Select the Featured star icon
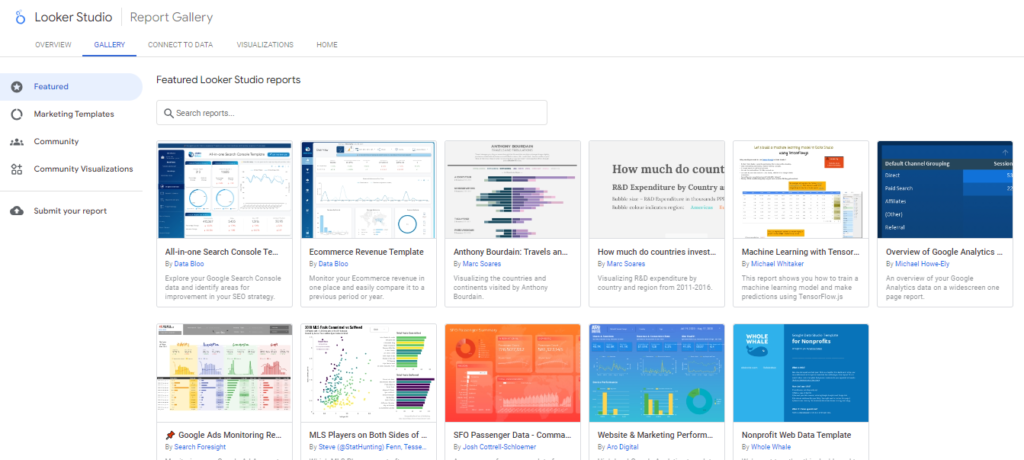This screenshot has height=460, width=1024. [17, 86]
